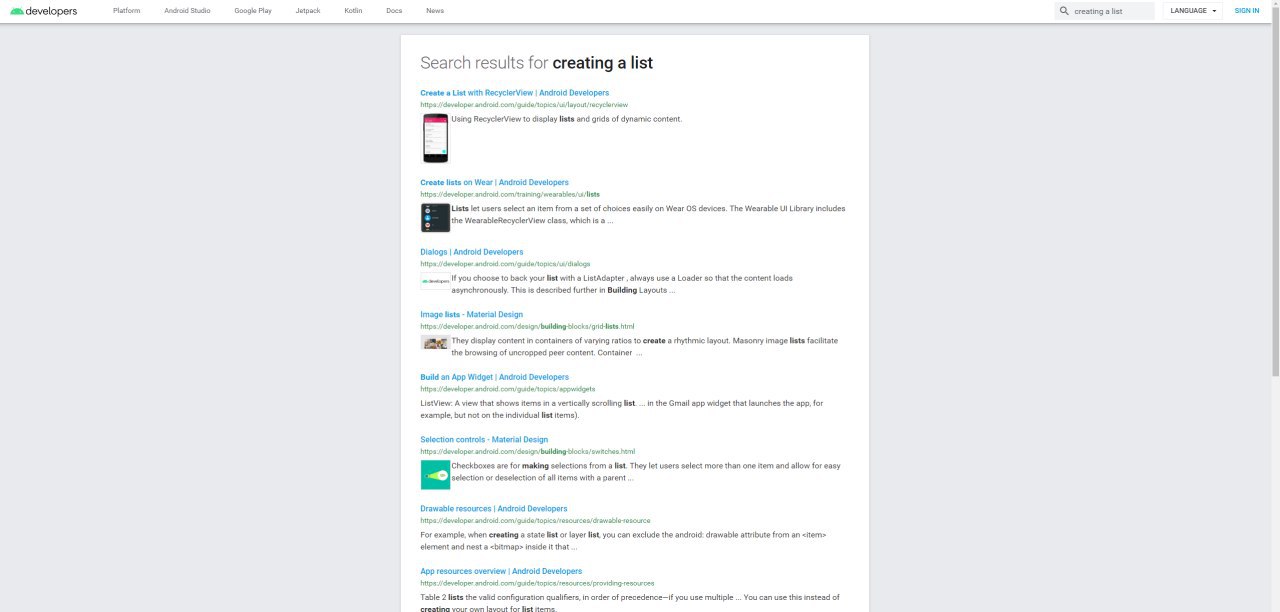
Task: Click the 'Search results for creating a list' heading
Action: [x=536, y=63]
